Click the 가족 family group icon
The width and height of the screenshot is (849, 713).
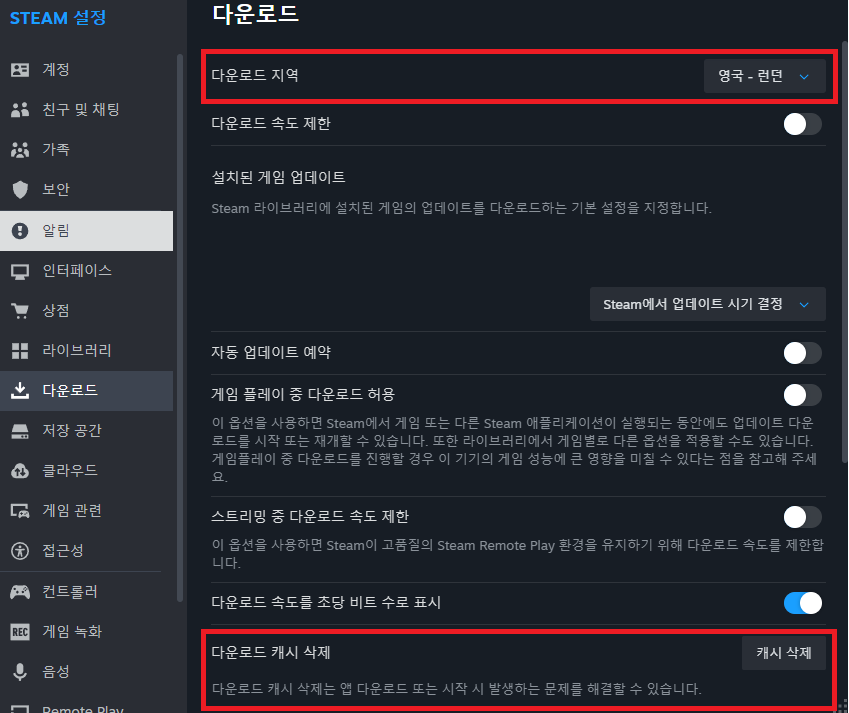[20, 149]
